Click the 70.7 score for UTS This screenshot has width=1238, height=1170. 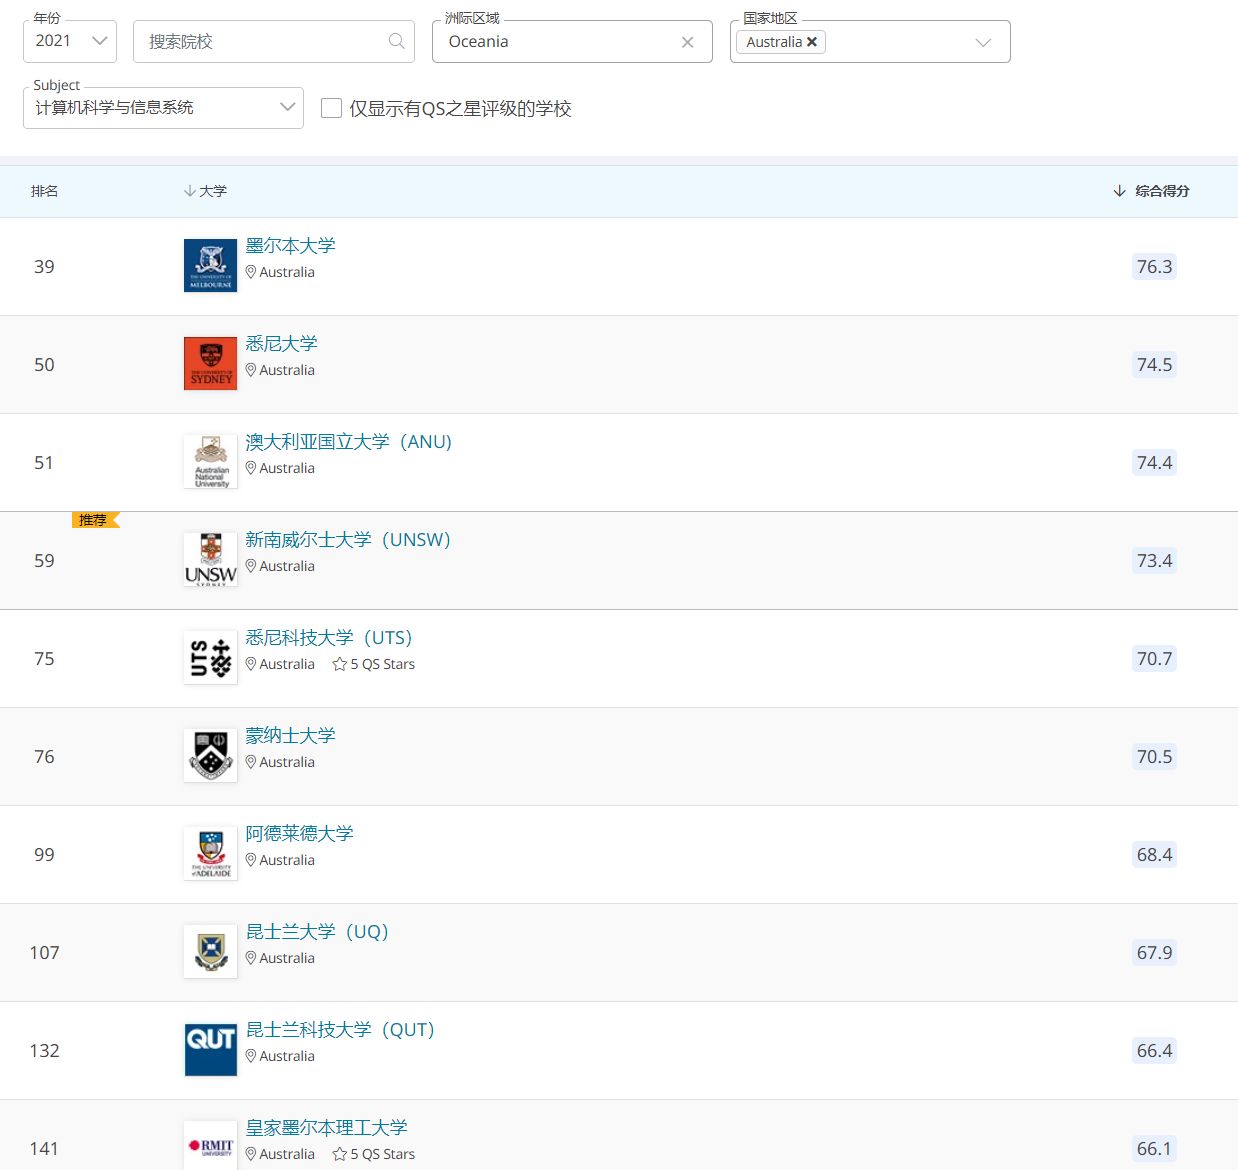click(x=1154, y=659)
